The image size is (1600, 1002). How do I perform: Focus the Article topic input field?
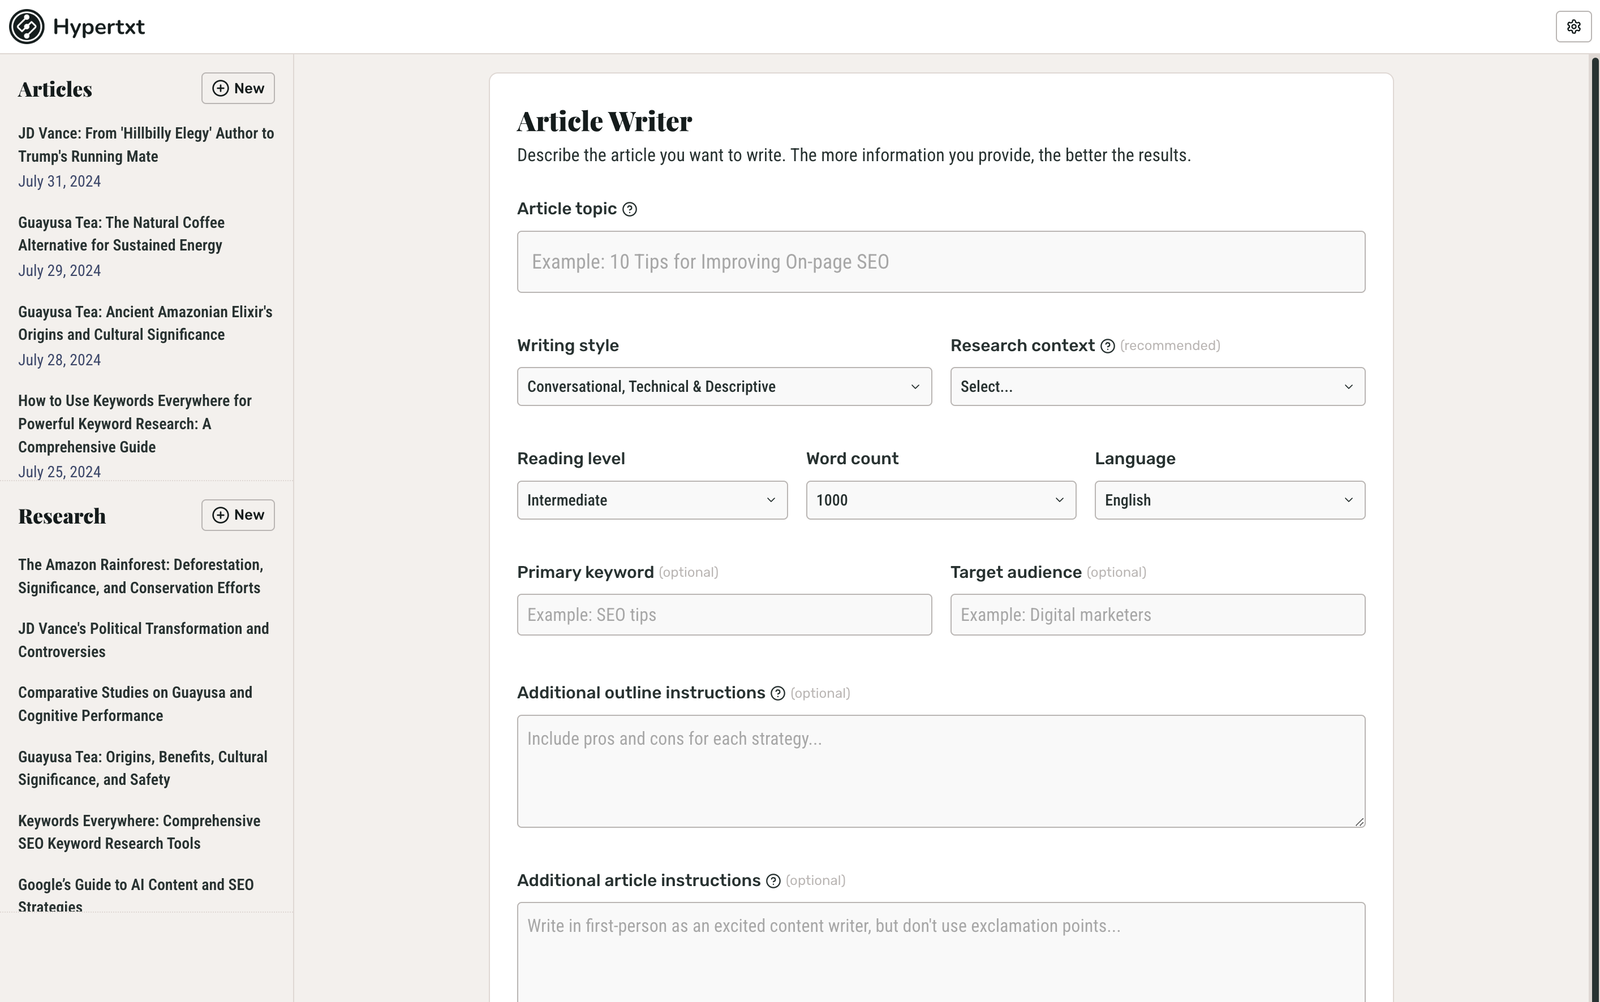coord(941,262)
